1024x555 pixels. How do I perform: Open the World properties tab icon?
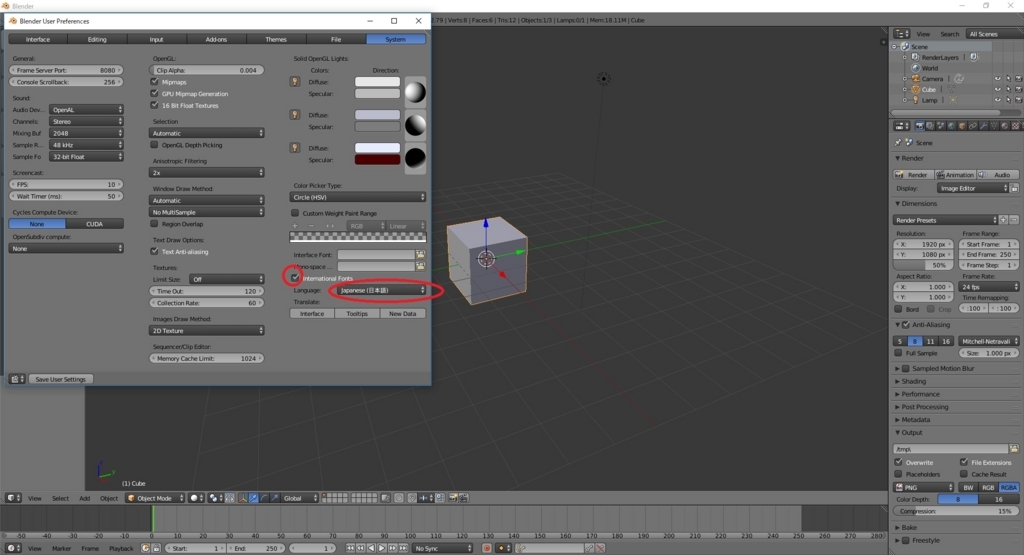[x=952, y=126]
